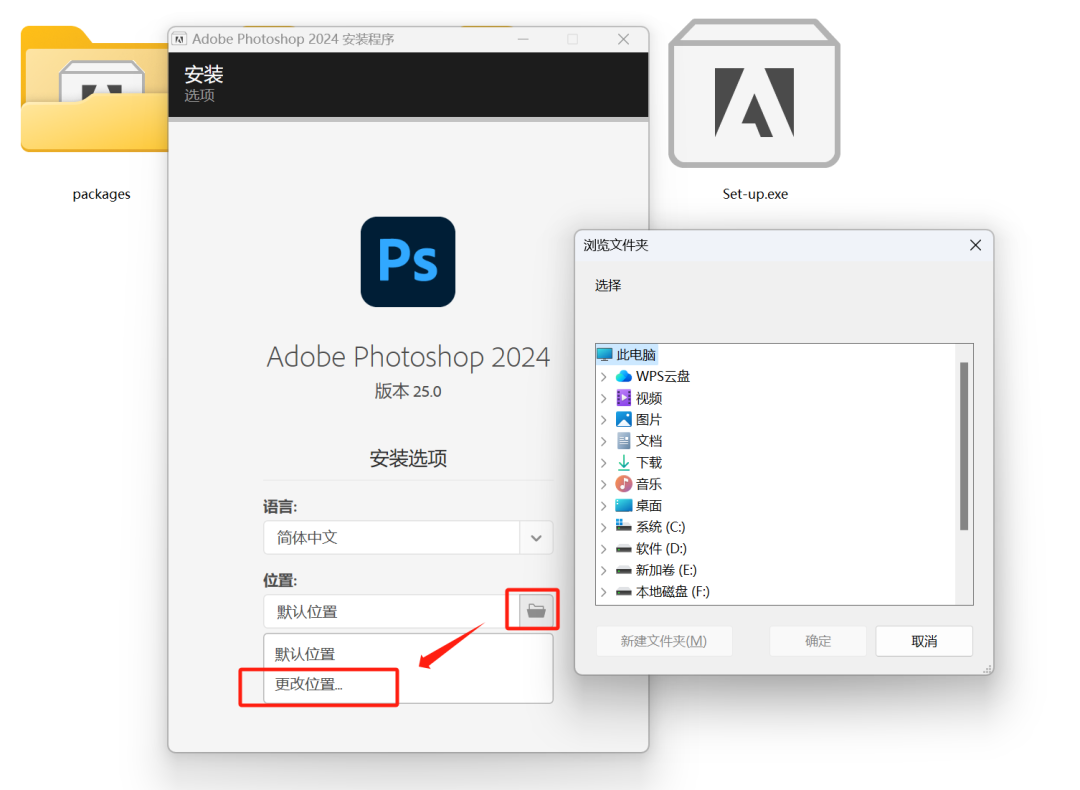Click the 下载 download arrow icon
Screen dimensions: 1080x790
pyautogui.click(x=623, y=462)
